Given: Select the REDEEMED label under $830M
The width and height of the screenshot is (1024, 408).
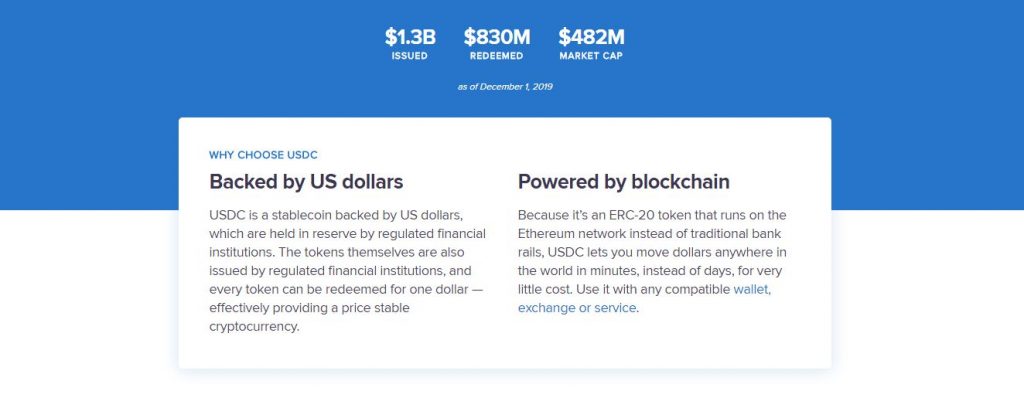Looking at the screenshot, I should (x=496, y=56).
